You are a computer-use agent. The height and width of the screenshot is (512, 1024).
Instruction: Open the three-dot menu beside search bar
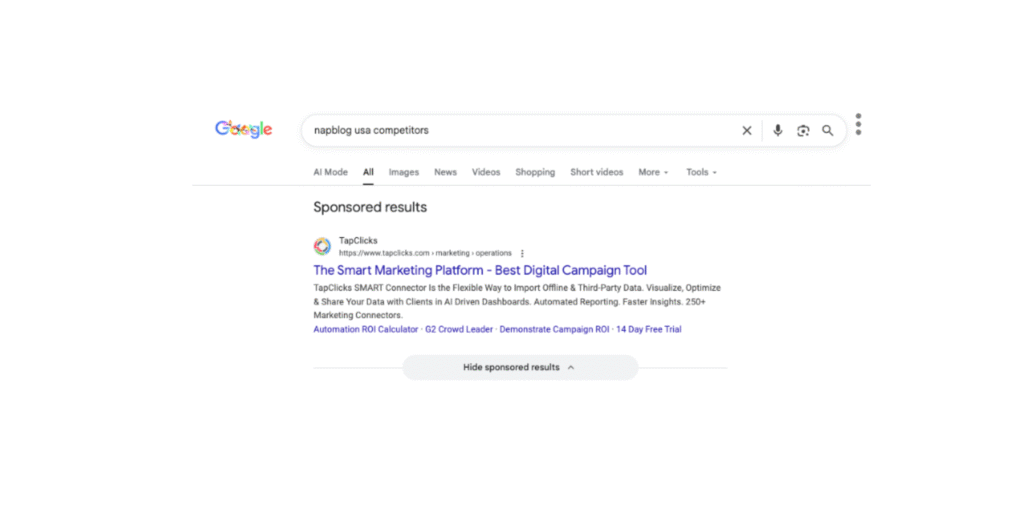coord(858,125)
